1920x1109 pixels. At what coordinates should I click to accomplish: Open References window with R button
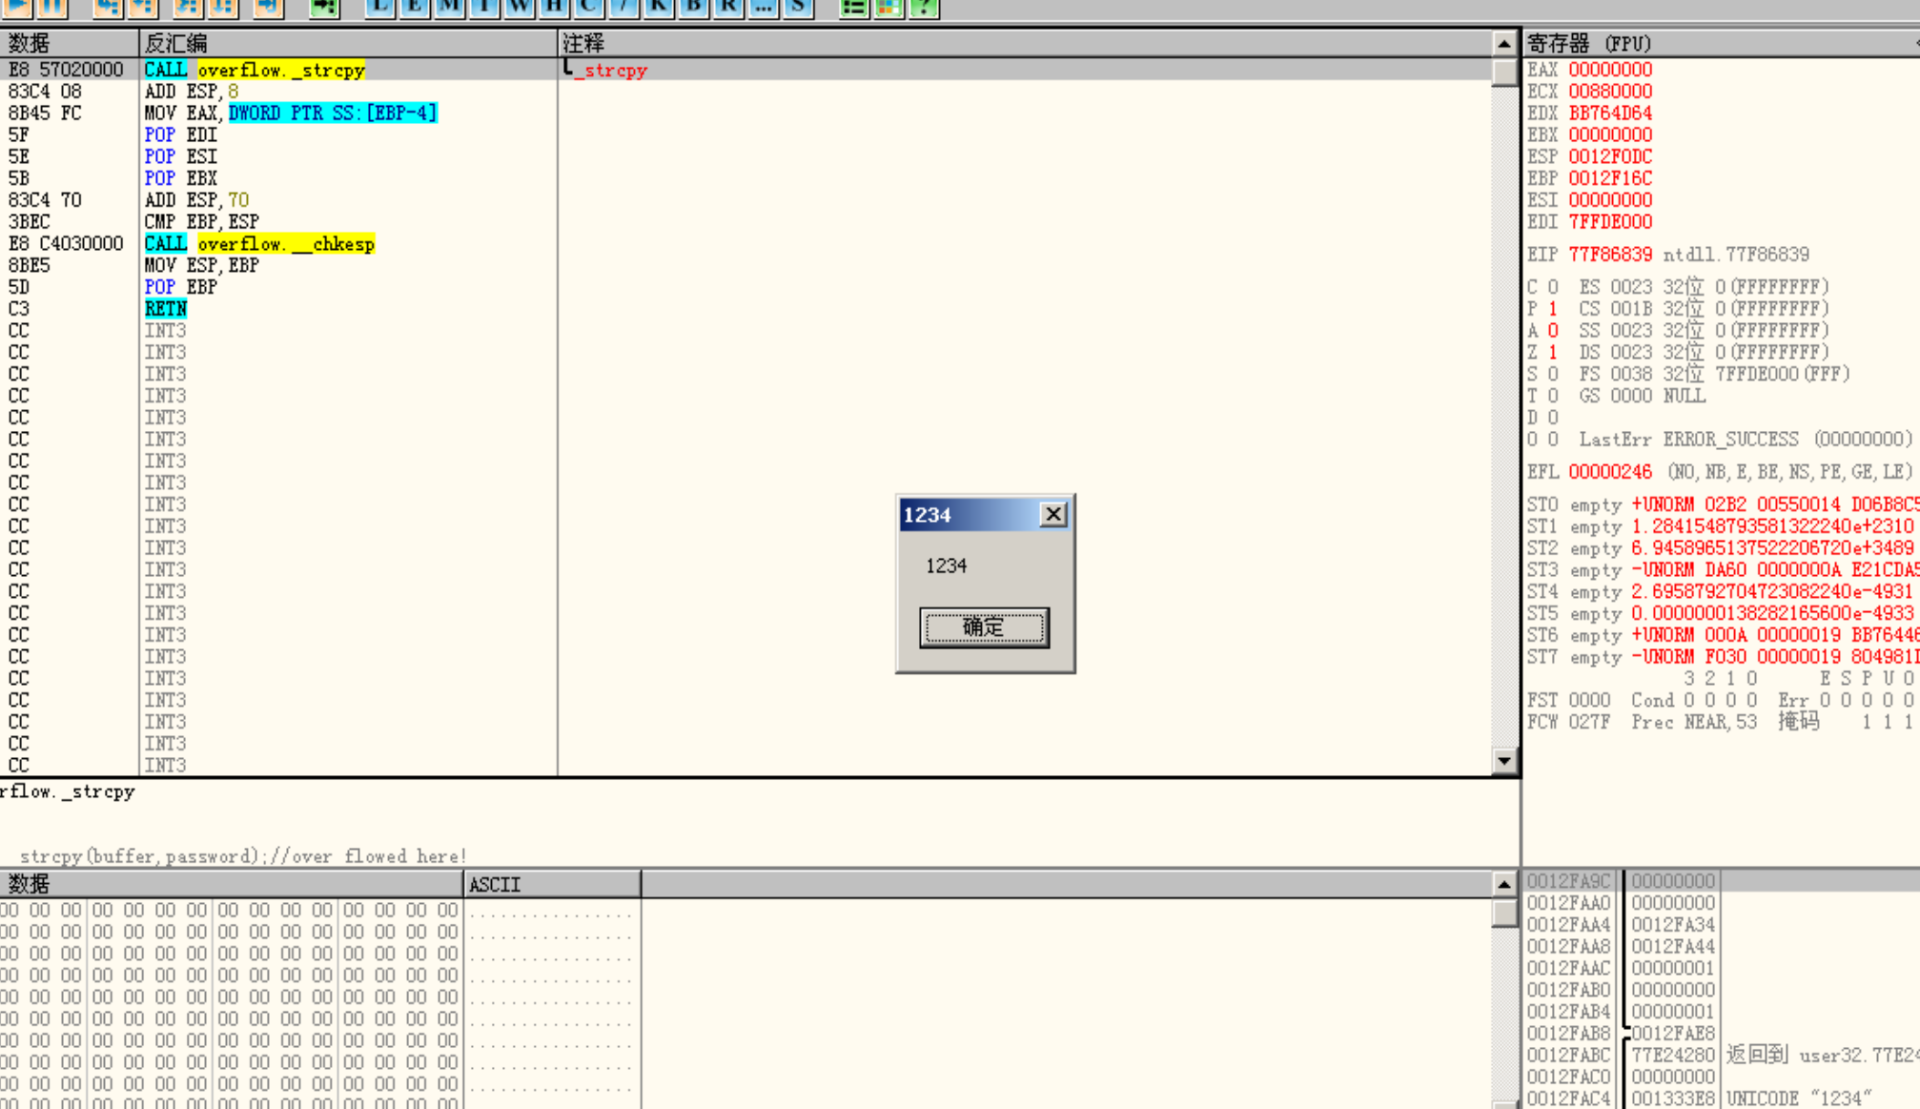click(x=728, y=6)
